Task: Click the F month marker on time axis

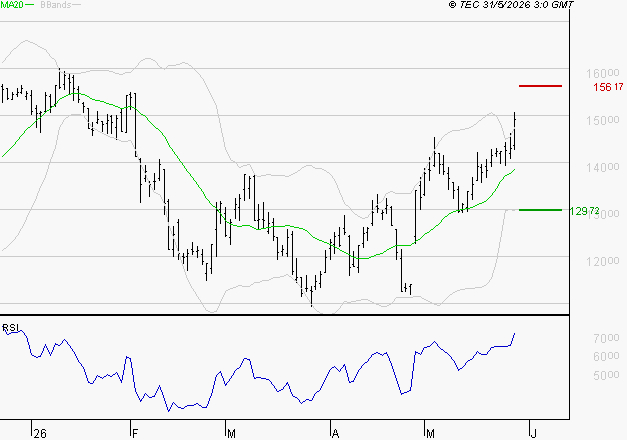Action: coord(135,434)
